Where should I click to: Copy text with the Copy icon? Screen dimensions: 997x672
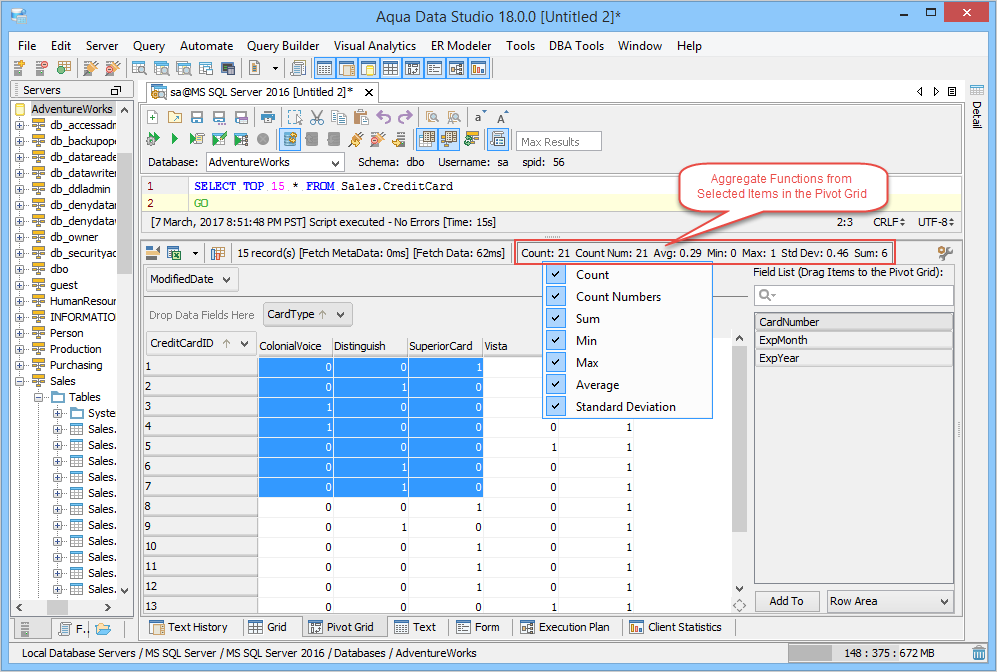point(339,118)
